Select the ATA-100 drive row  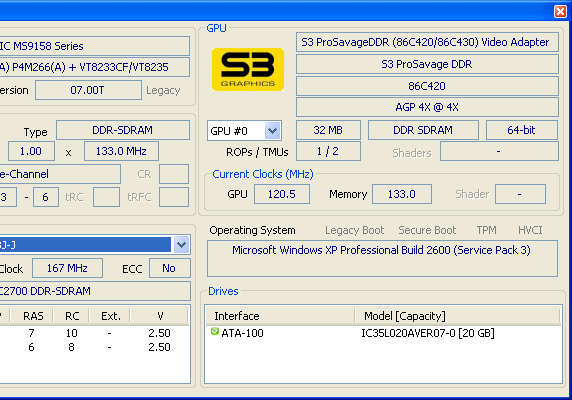(383, 333)
